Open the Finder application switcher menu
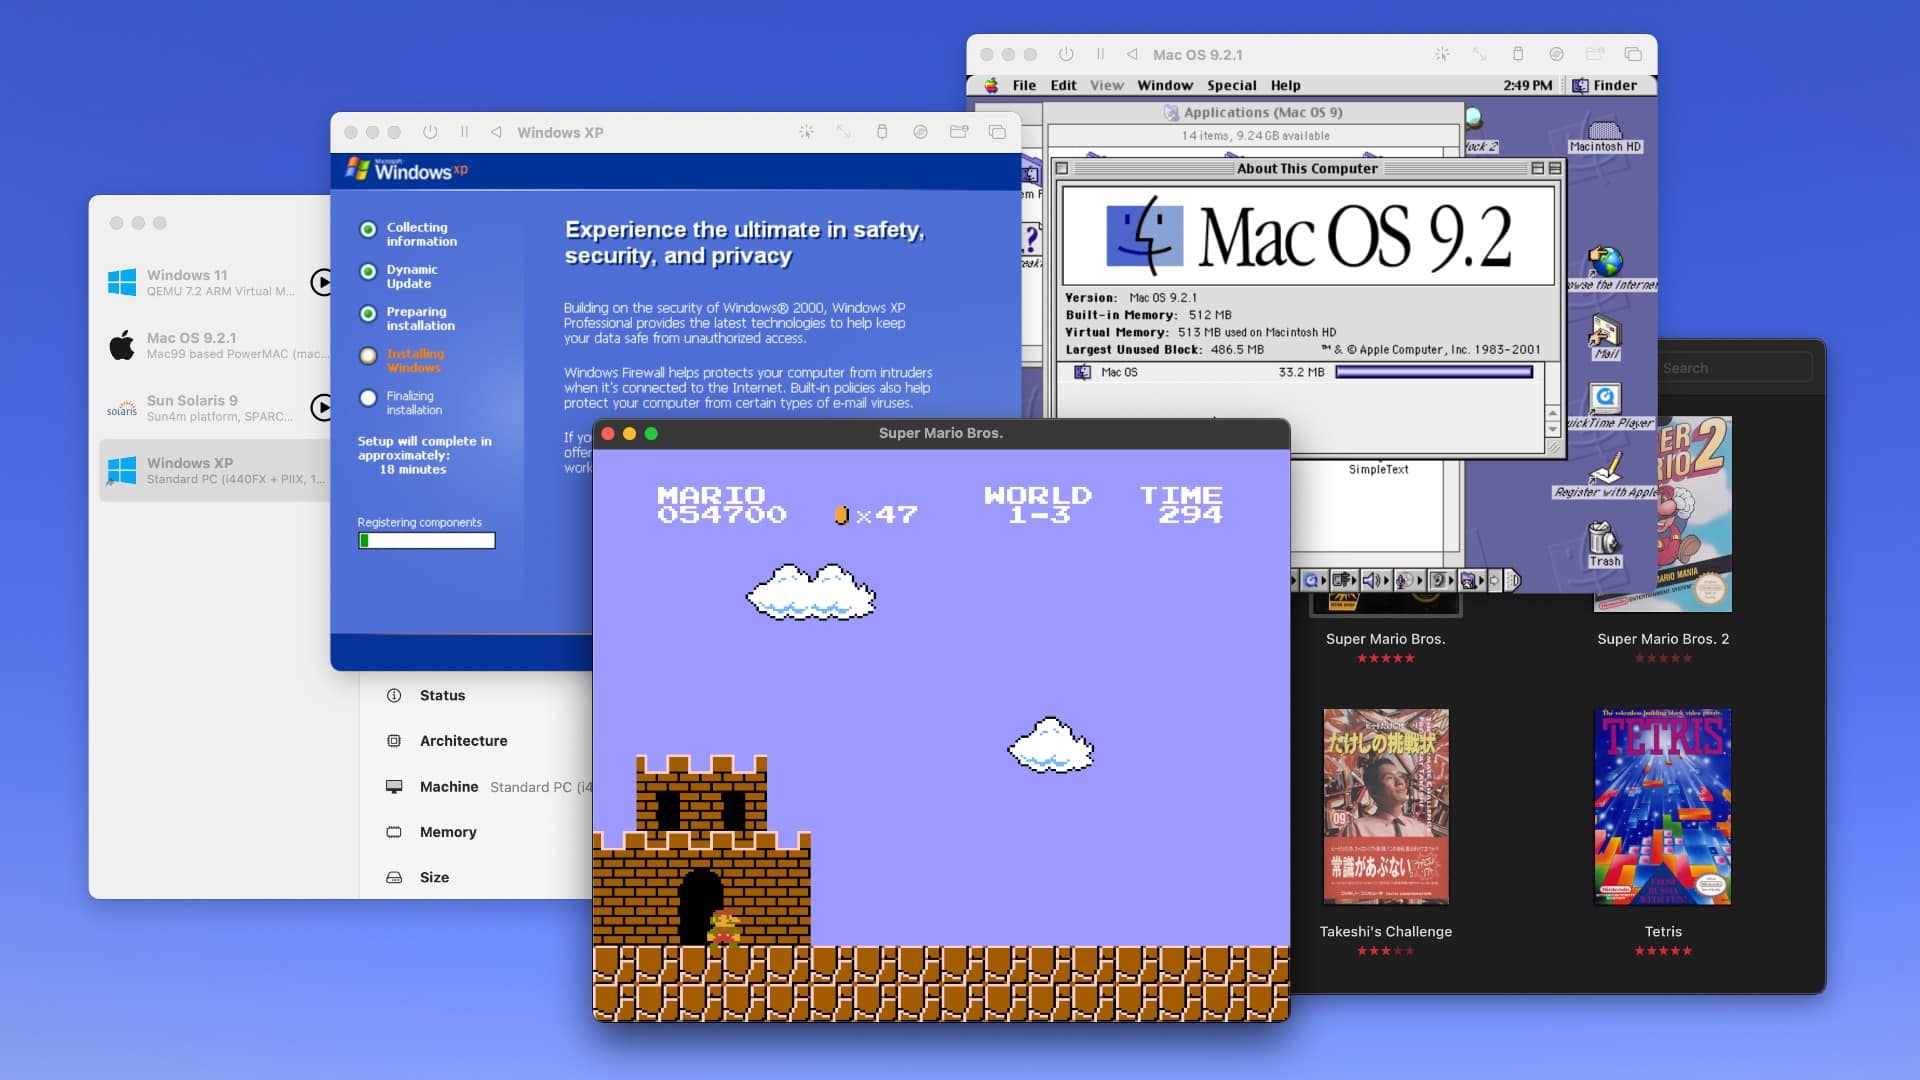This screenshot has width=1920, height=1080. tap(1605, 85)
